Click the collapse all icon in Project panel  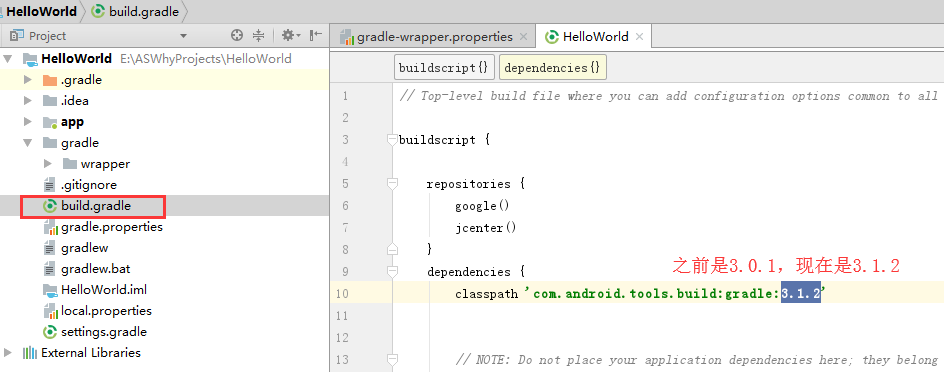258,36
